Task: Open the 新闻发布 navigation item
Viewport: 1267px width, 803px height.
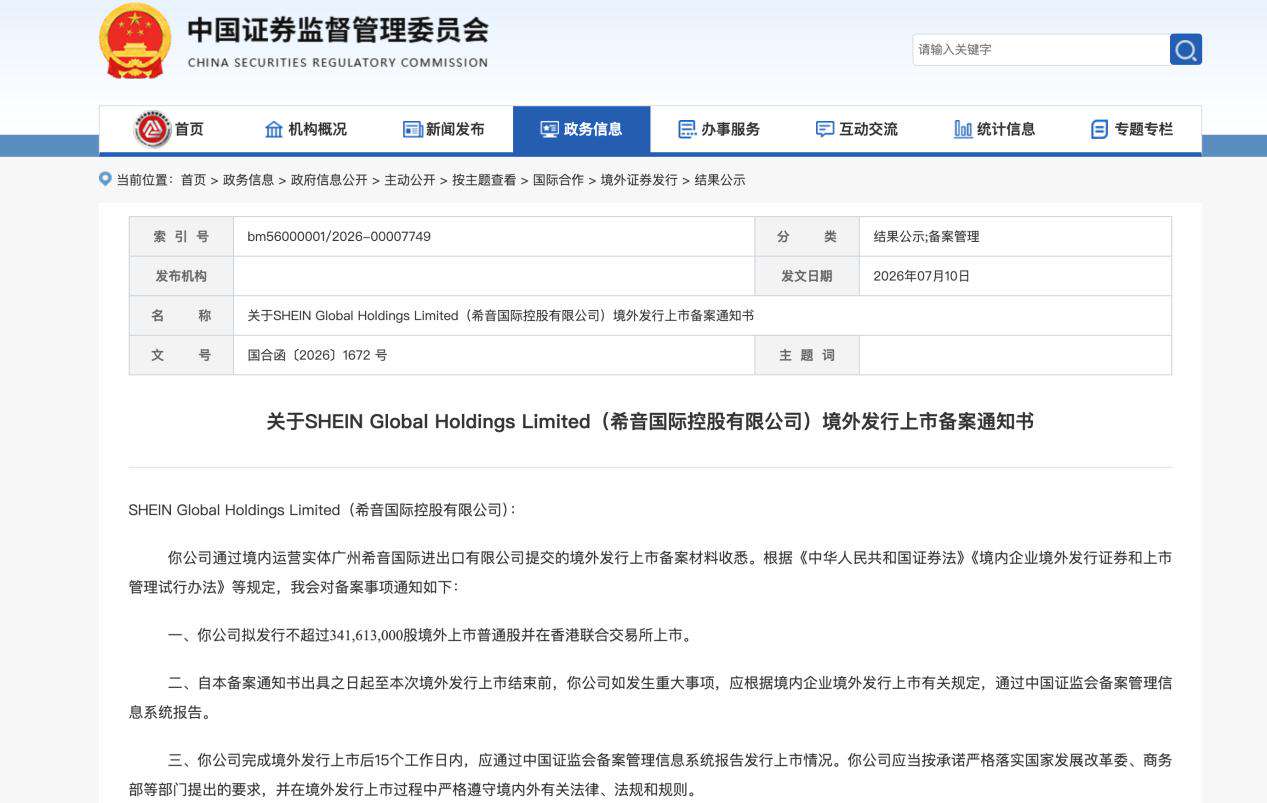Action: coord(455,129)
